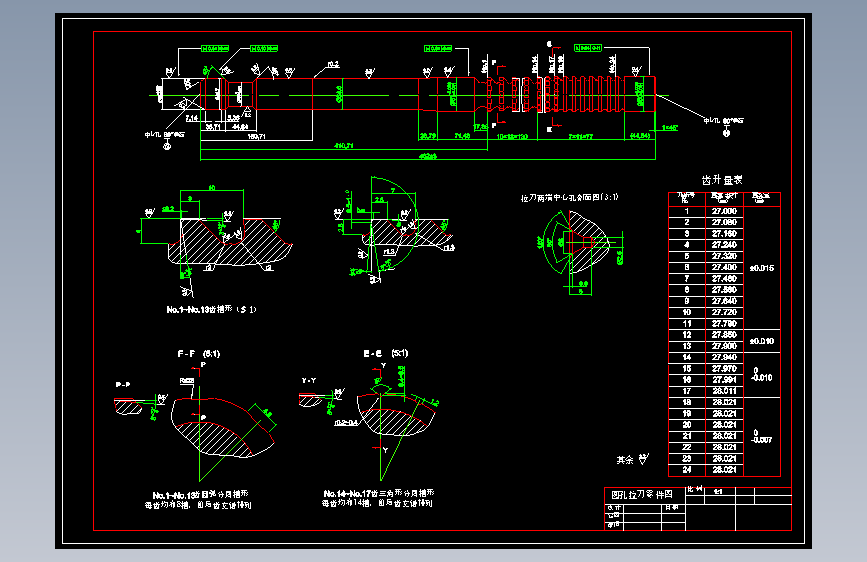
Task: Click the 160.71 length dimension
Action: (257, 136)
